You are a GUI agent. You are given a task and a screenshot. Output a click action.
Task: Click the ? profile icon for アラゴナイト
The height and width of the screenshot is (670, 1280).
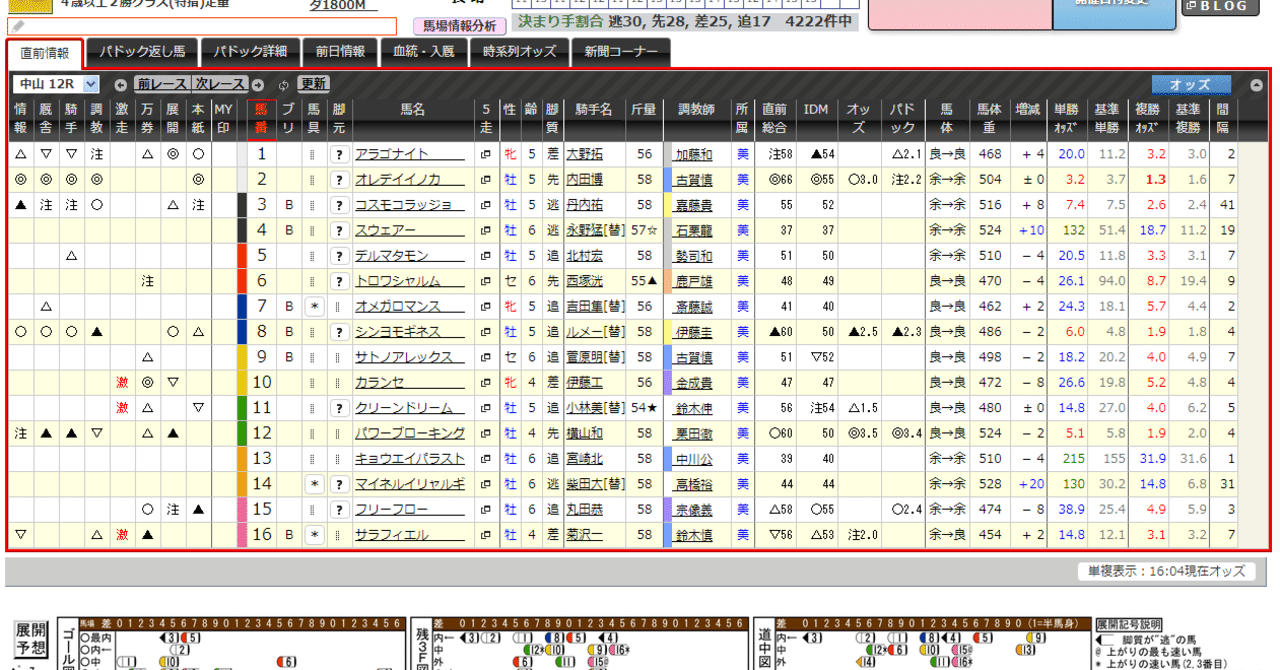click(x=339, y=155)
